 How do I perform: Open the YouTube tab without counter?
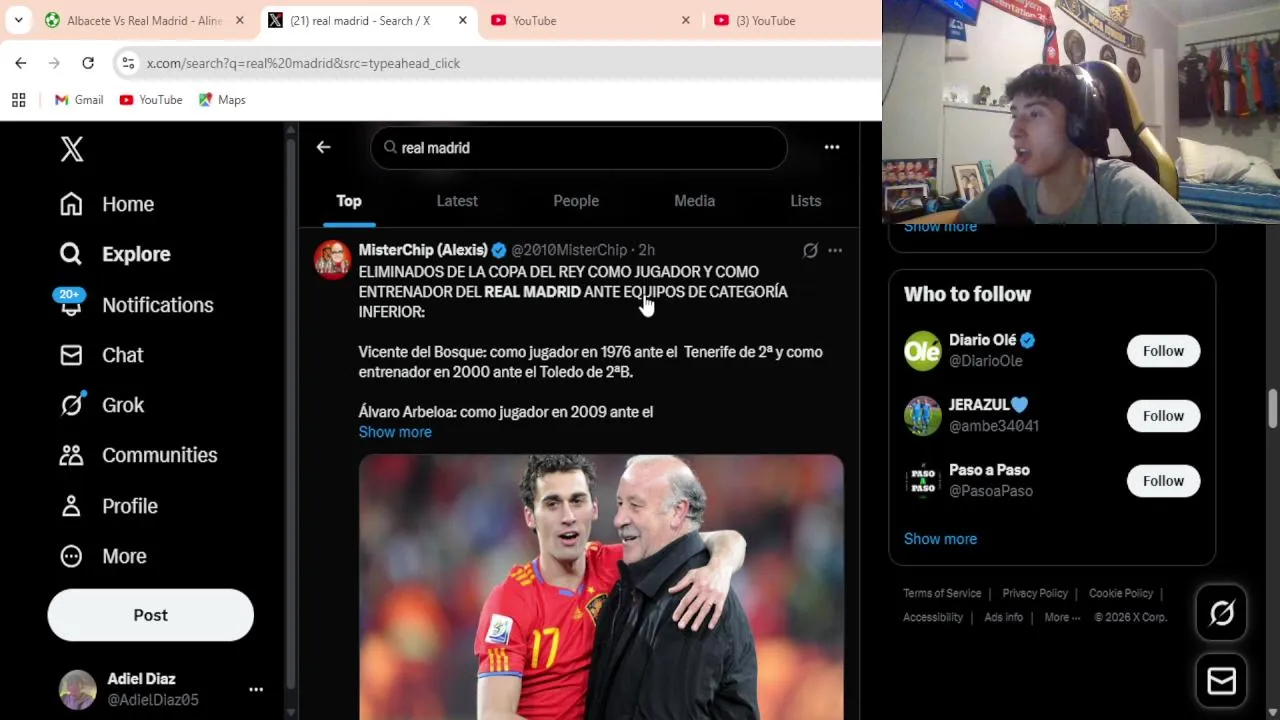pyautogui.click(x=592, y=20)
